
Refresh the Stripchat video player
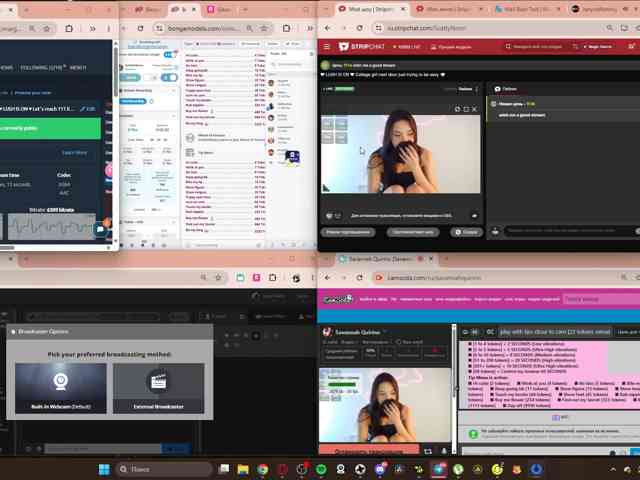457,109
